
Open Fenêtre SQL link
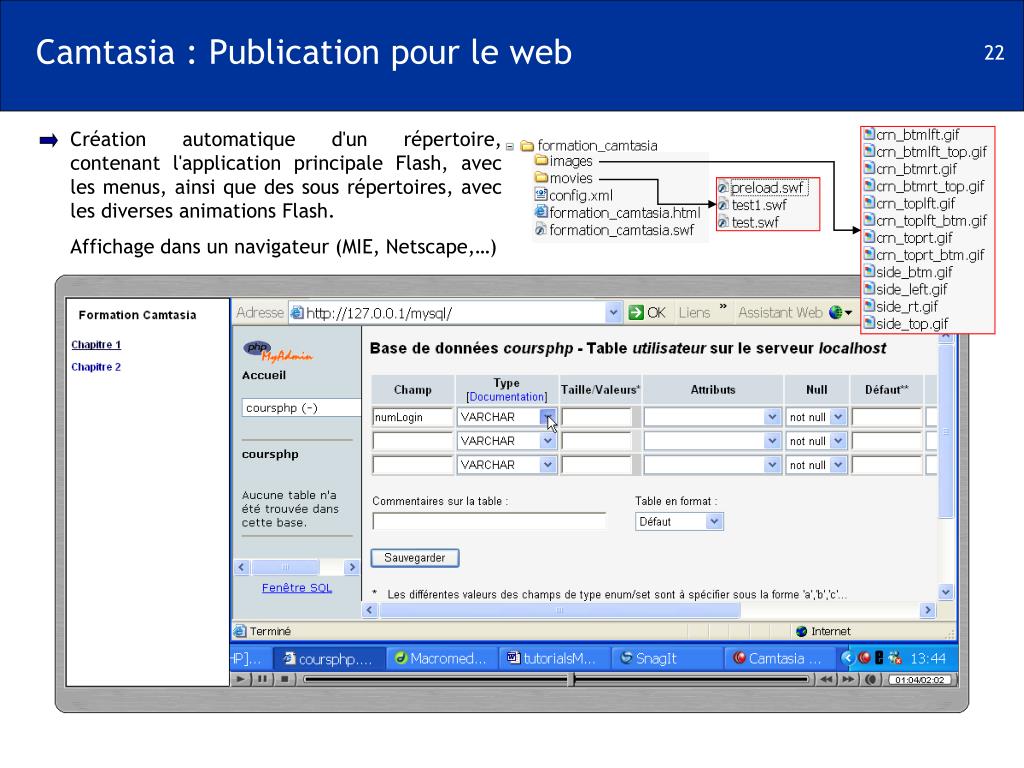[x=296, y=587]
